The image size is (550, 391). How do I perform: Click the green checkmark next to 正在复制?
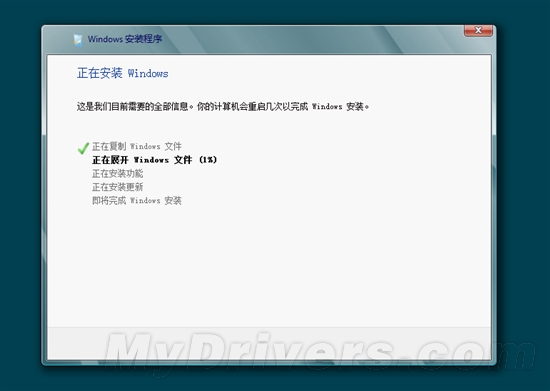[x=83, y=148]
